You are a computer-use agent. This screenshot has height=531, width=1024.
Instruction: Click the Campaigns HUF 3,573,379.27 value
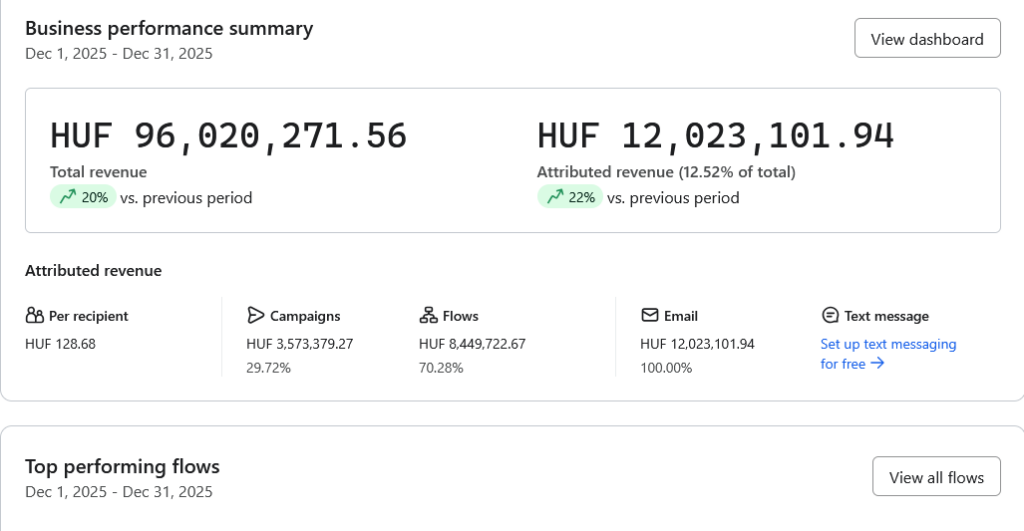click(299, 344)
